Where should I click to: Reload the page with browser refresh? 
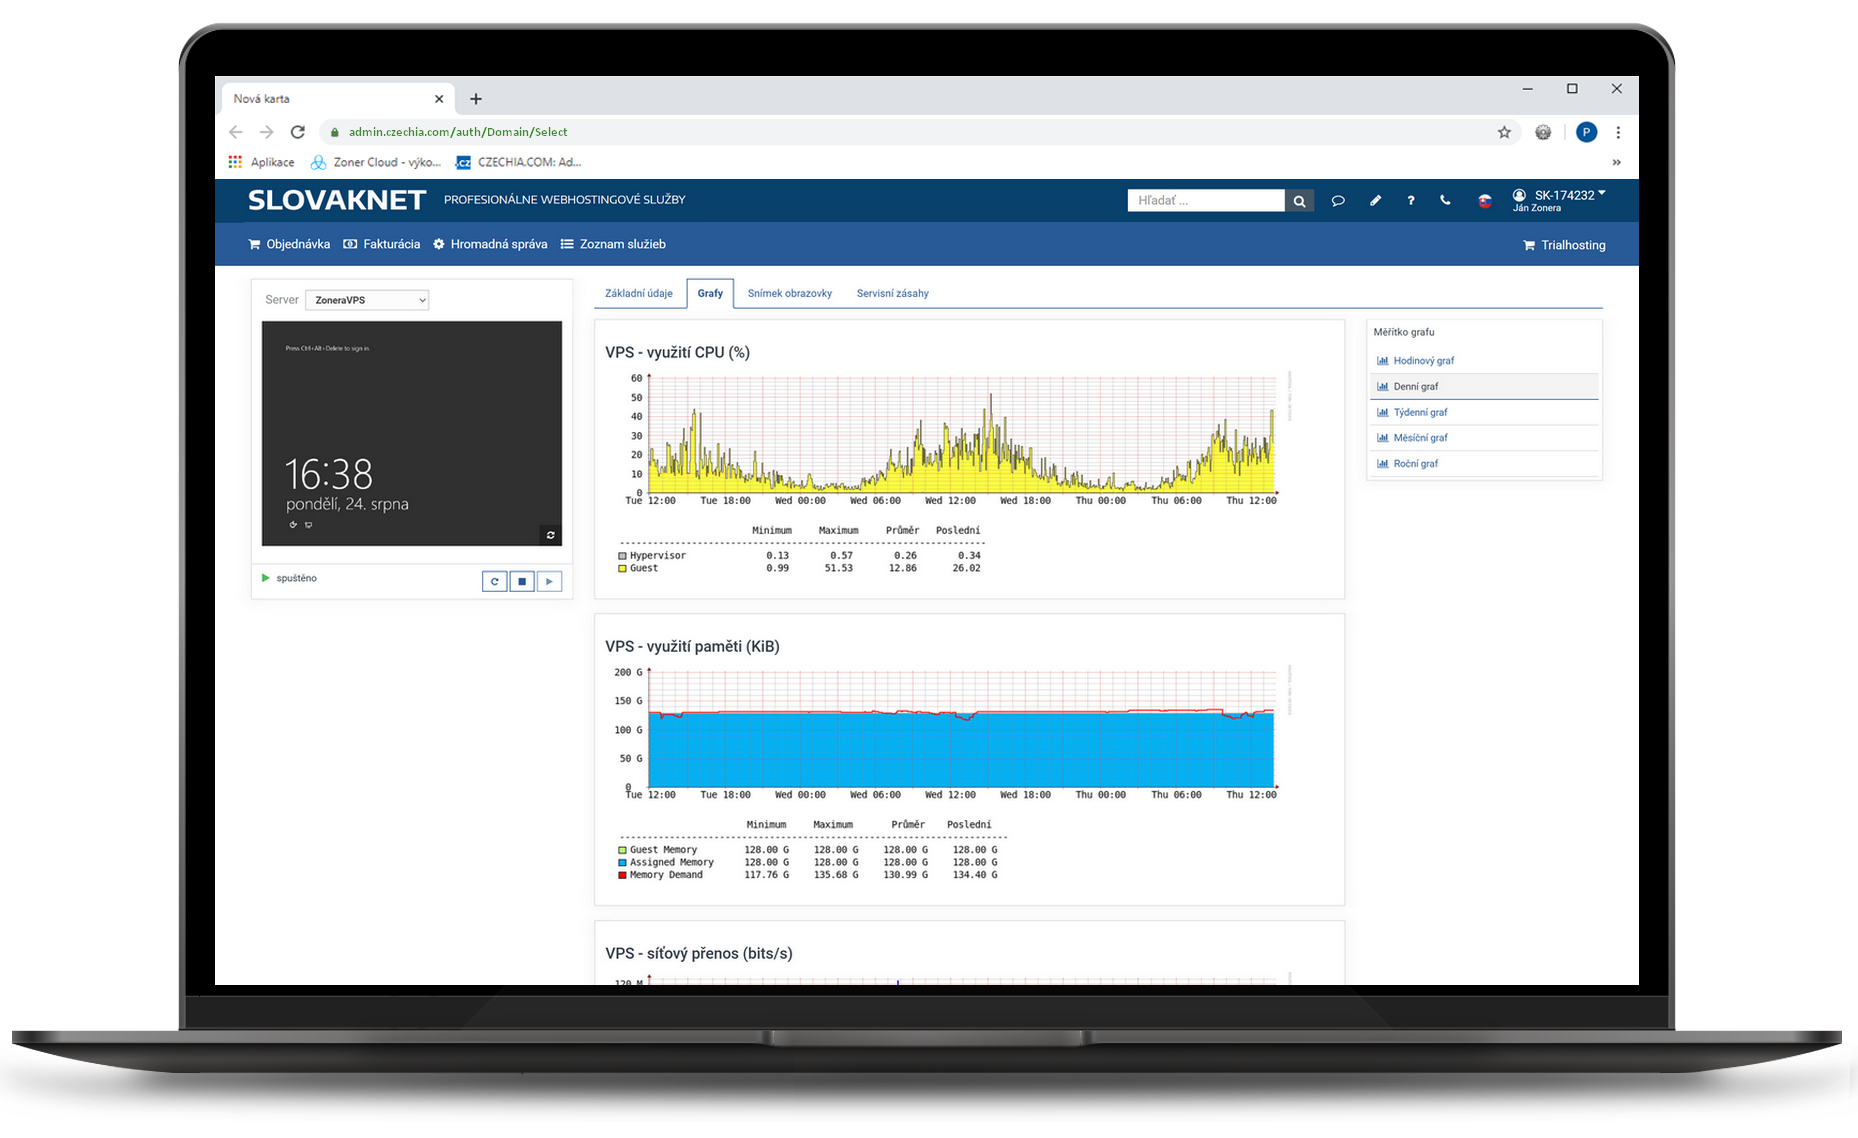pos(297,132)
